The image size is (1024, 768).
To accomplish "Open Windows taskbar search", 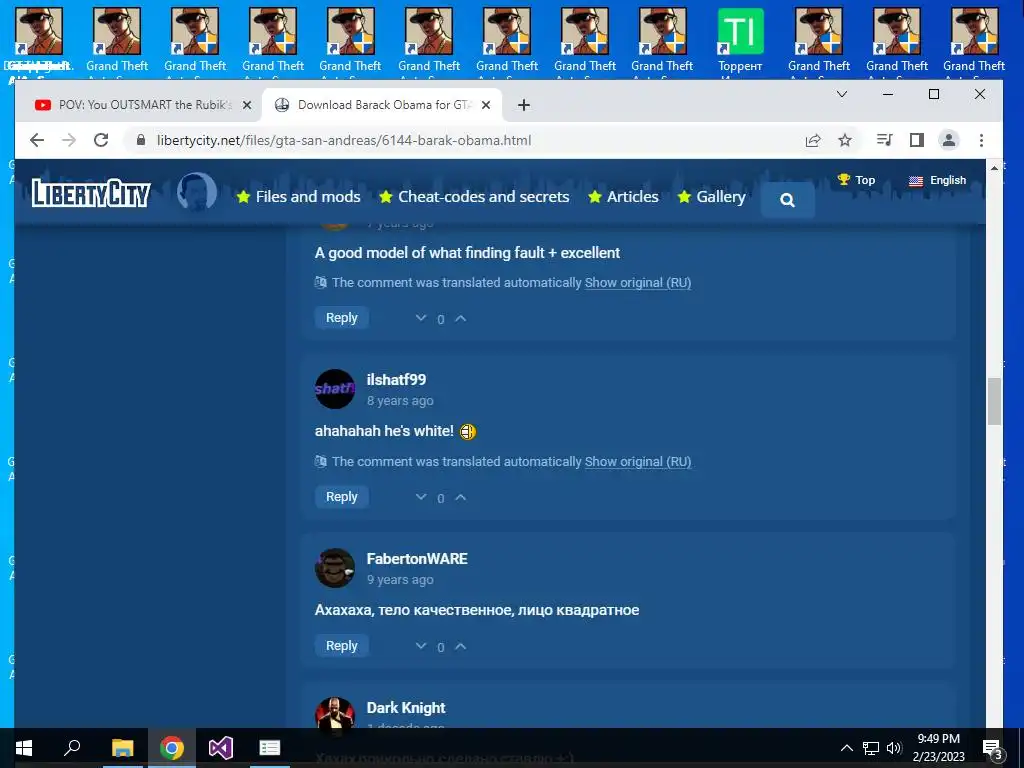I will [72, 748].
